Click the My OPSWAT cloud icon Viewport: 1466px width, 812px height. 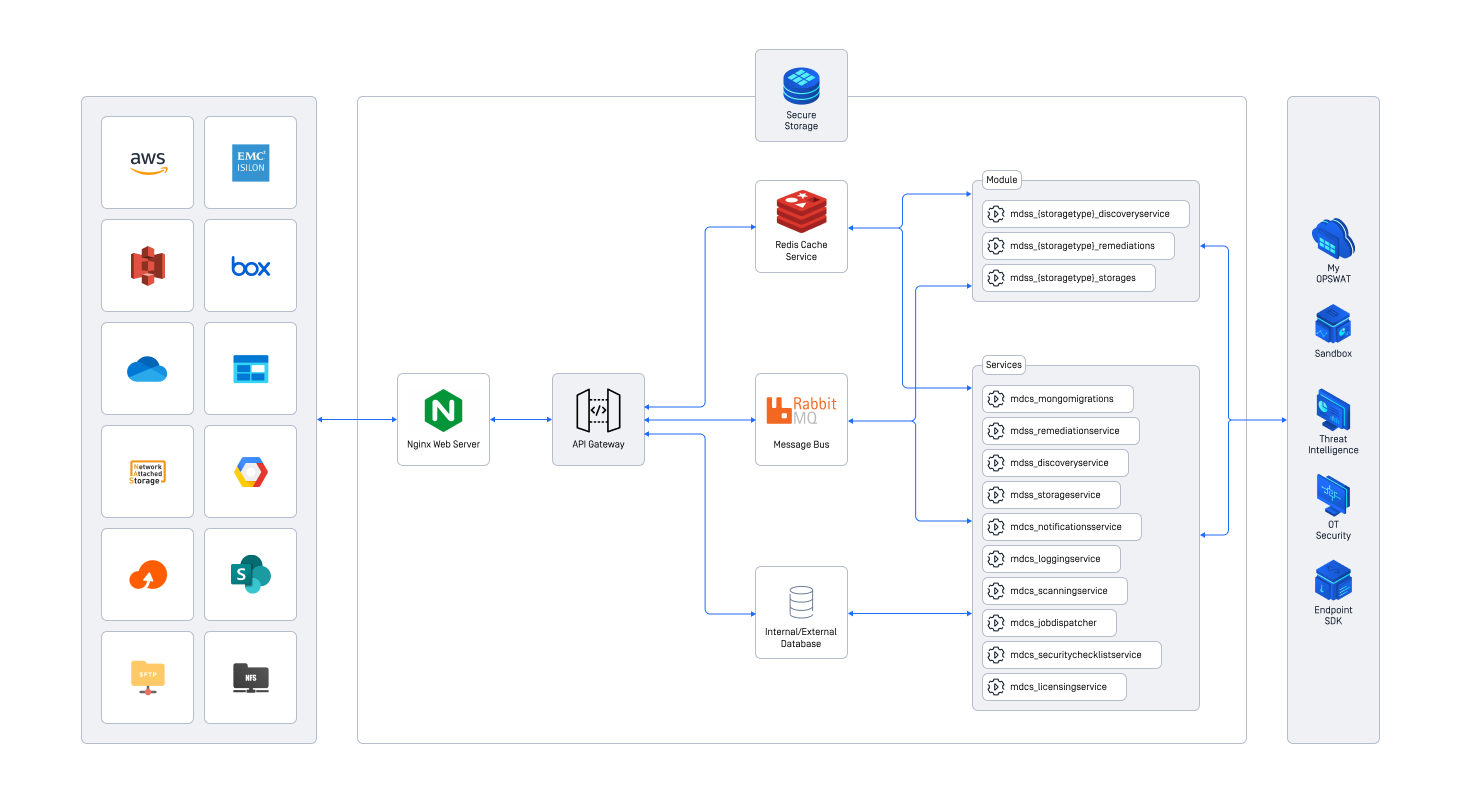click(x=1333, y=240)
